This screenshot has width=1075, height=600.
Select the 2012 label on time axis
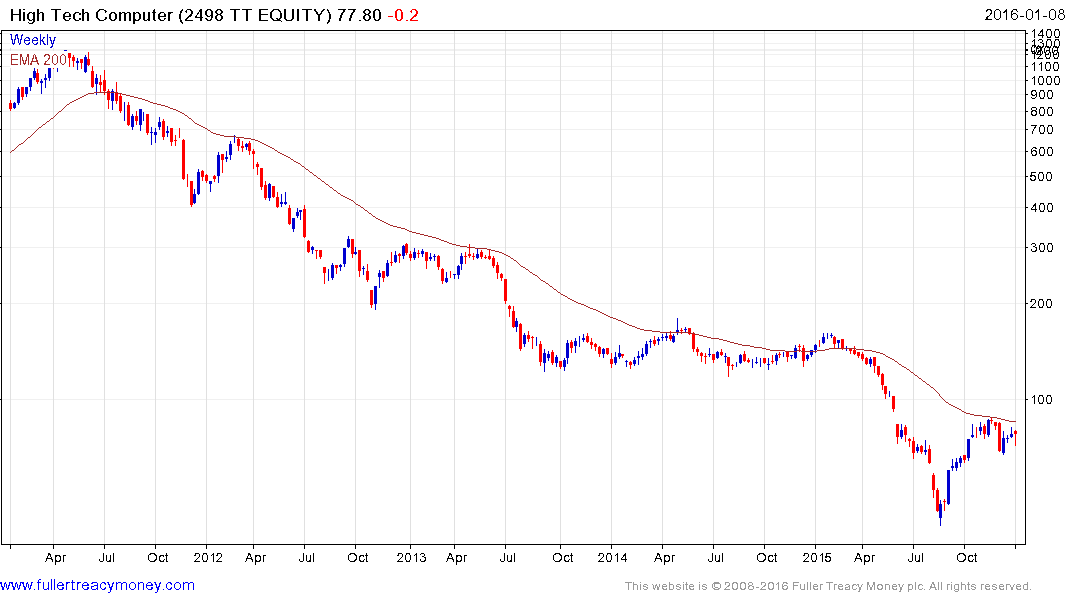(208, 557)
